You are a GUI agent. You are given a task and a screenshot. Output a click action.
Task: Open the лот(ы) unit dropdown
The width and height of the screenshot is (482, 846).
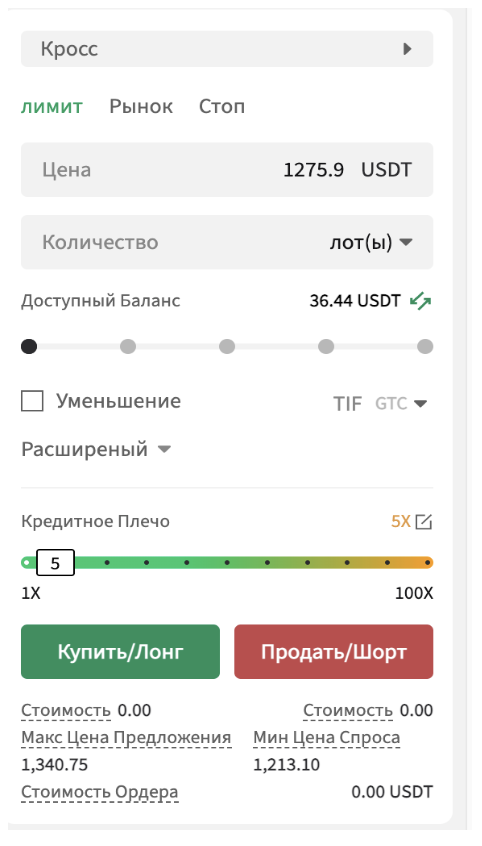click(x=371, y=242)
